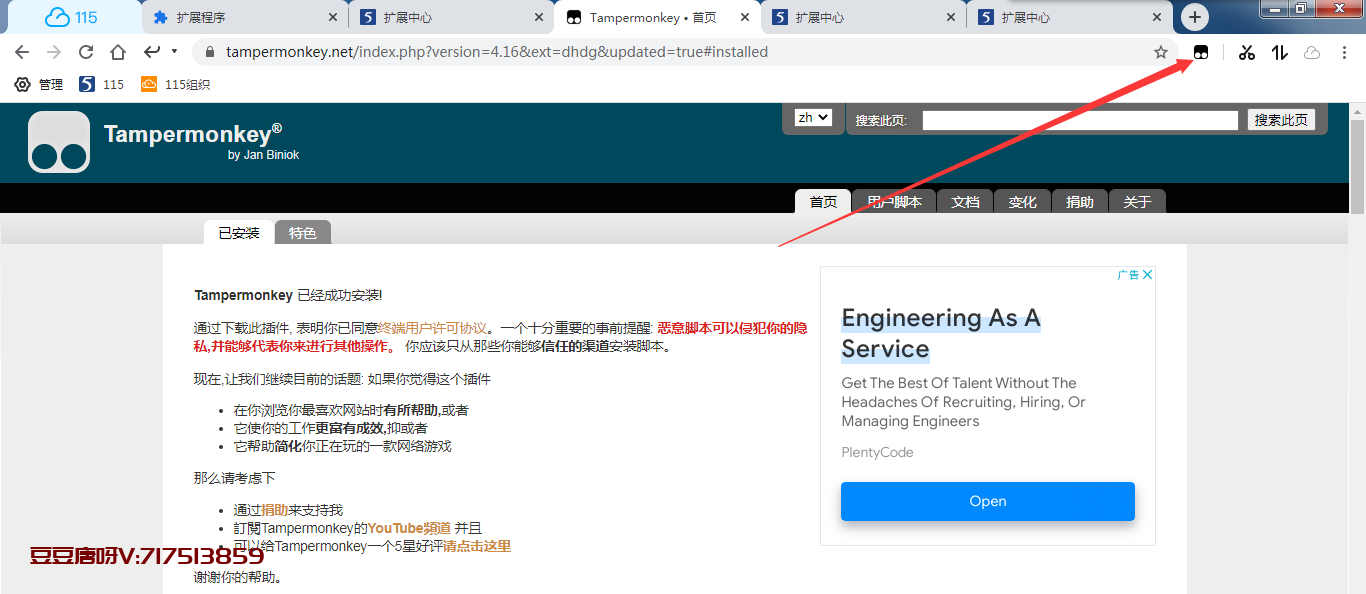Open the three-dot browser menu
Image resolution: width=1366 pixels, height=594 pixels.
[1345, 52]
